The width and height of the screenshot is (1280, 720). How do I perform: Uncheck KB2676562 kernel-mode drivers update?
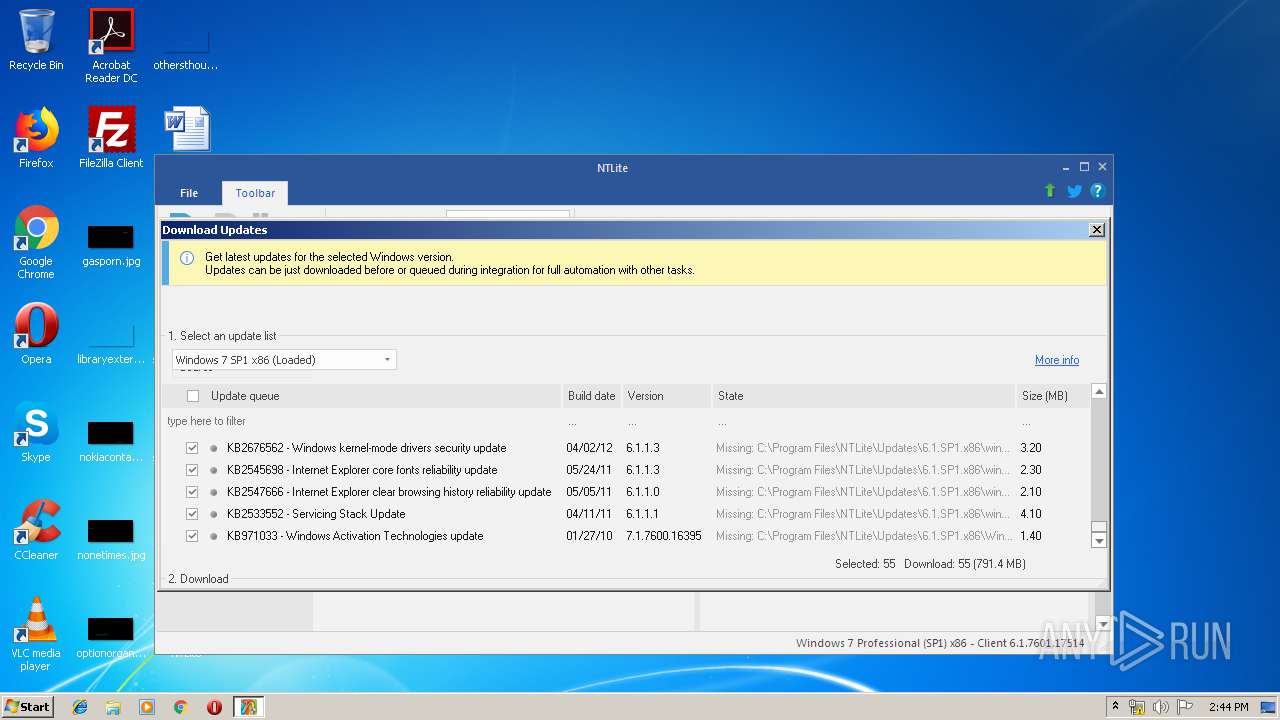point(192,448)
